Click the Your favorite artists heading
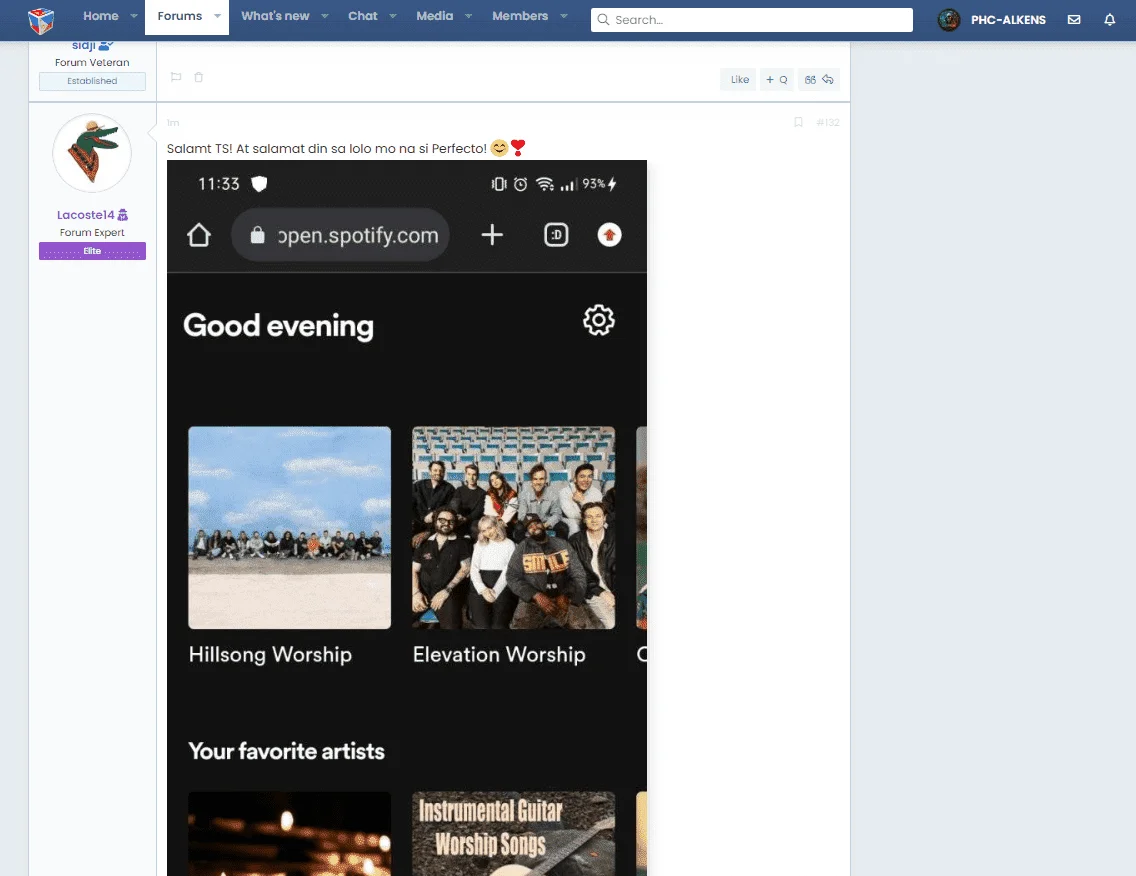Viewport: 1136px width, 876px height. click(x=286, y=751)
